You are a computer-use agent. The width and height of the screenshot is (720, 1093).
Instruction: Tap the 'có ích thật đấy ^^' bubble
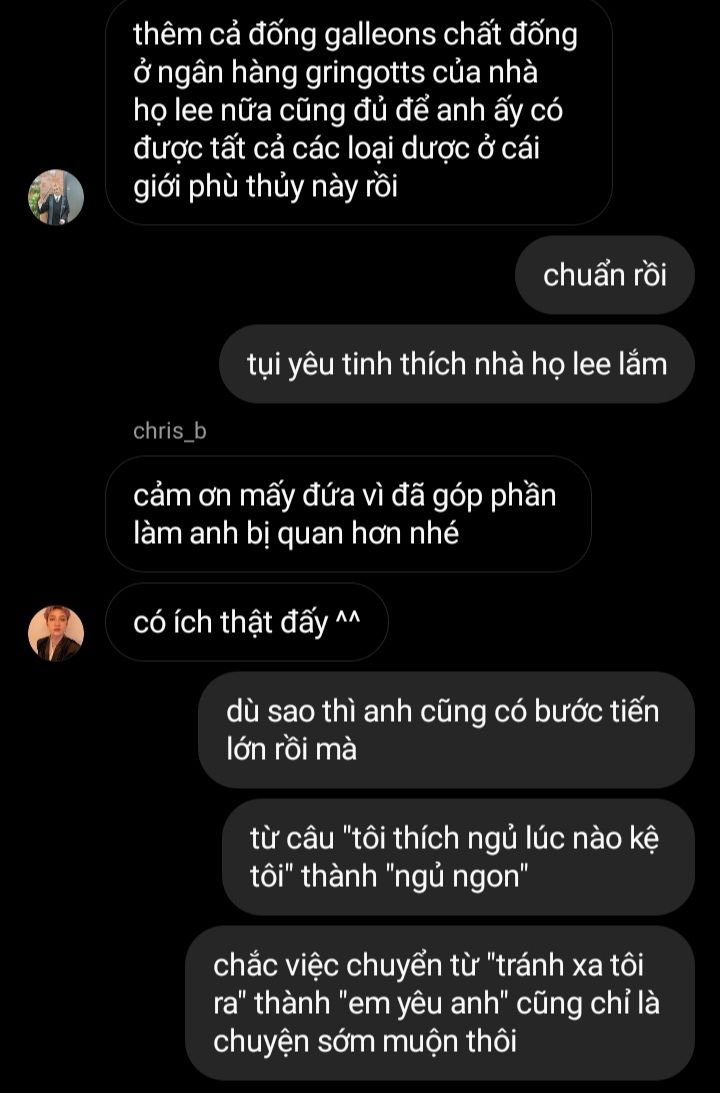[247, 622]
